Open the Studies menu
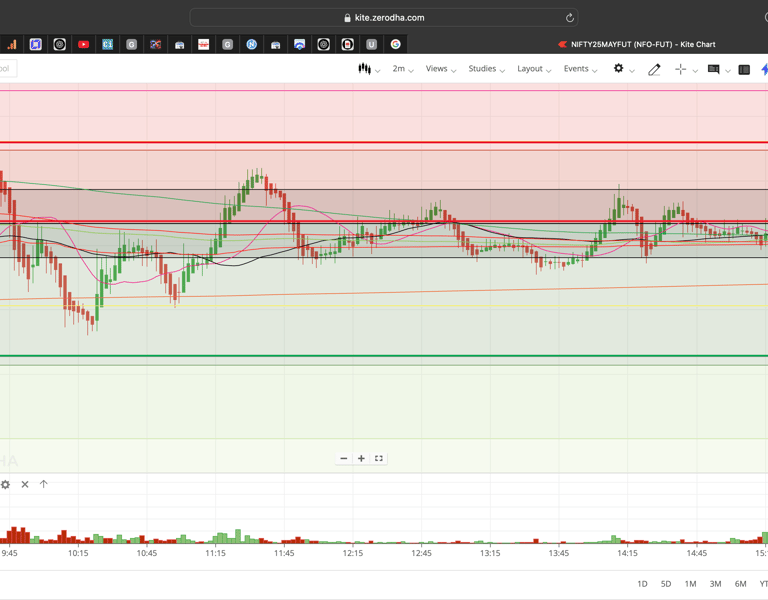The height and width of the screenshot is (600, 768). (486, 69)
